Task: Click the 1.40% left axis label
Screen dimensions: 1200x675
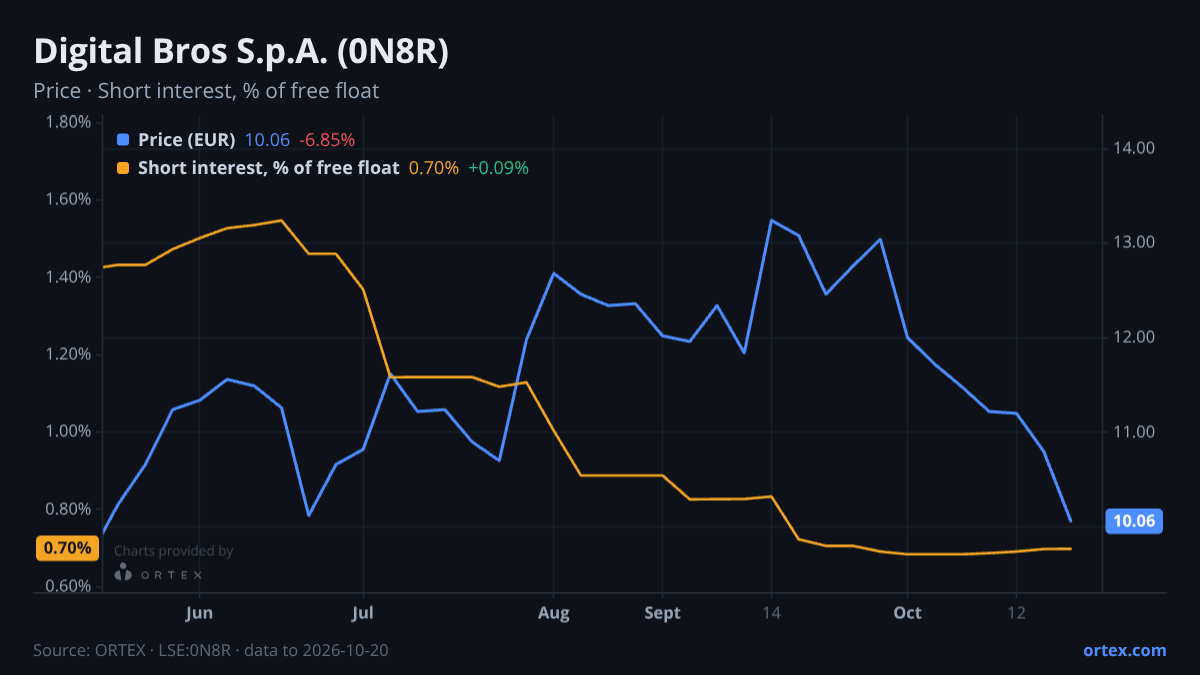Action: tap(68, 277)
